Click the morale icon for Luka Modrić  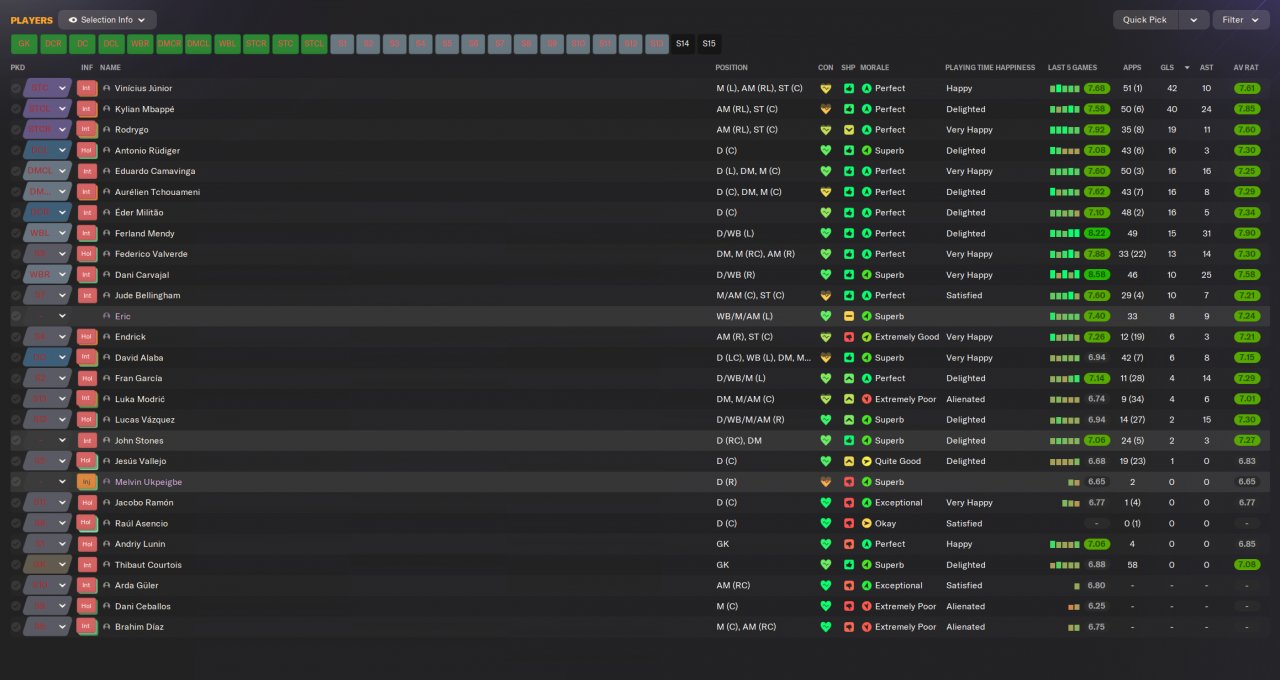[866, 399]
